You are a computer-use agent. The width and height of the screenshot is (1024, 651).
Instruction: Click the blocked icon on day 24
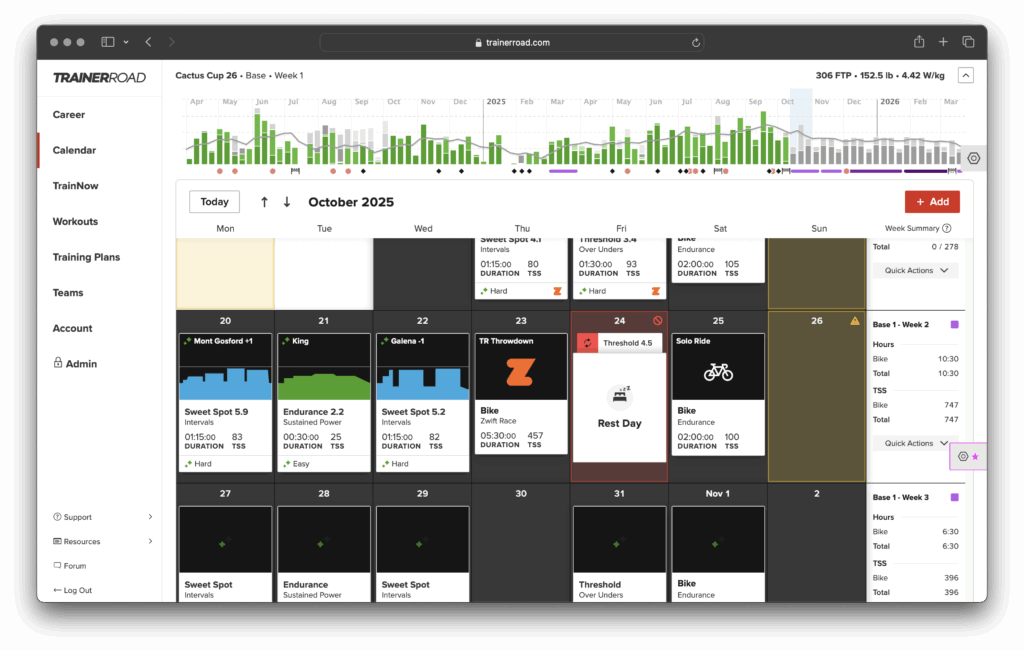(x=657, y=321)
